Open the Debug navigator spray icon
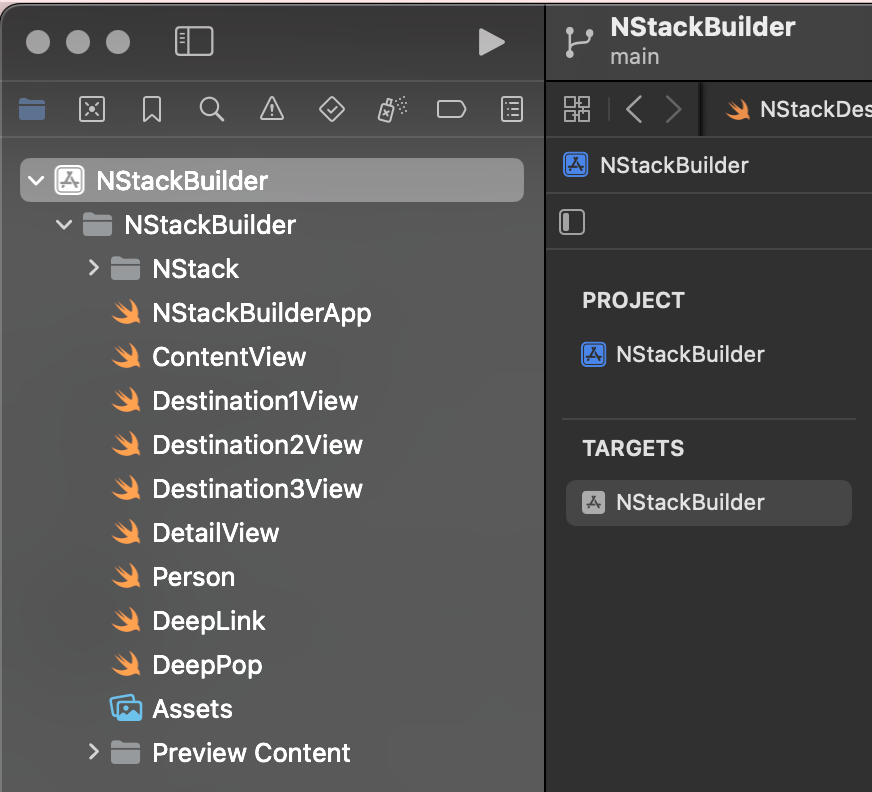Screen dimensions: 872x792 pyautogui.click(x=391, y=109)
